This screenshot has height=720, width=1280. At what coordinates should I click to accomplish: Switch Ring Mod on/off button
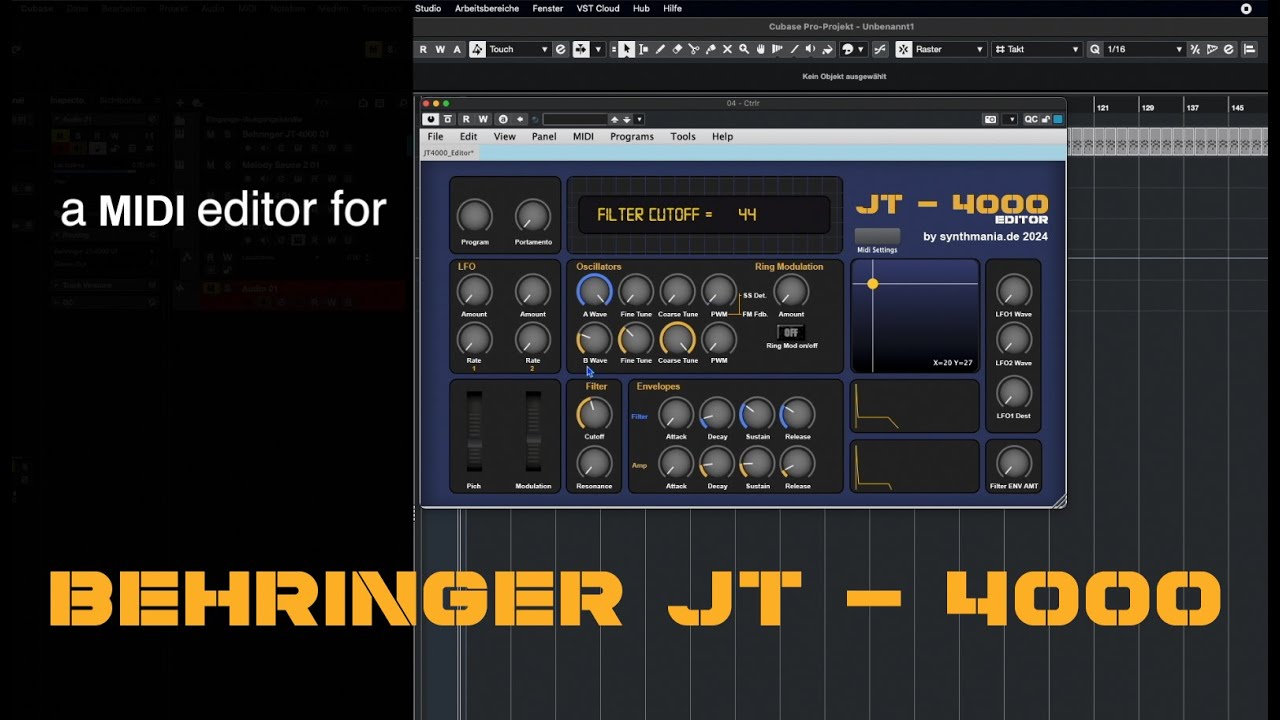pos(791,333)
